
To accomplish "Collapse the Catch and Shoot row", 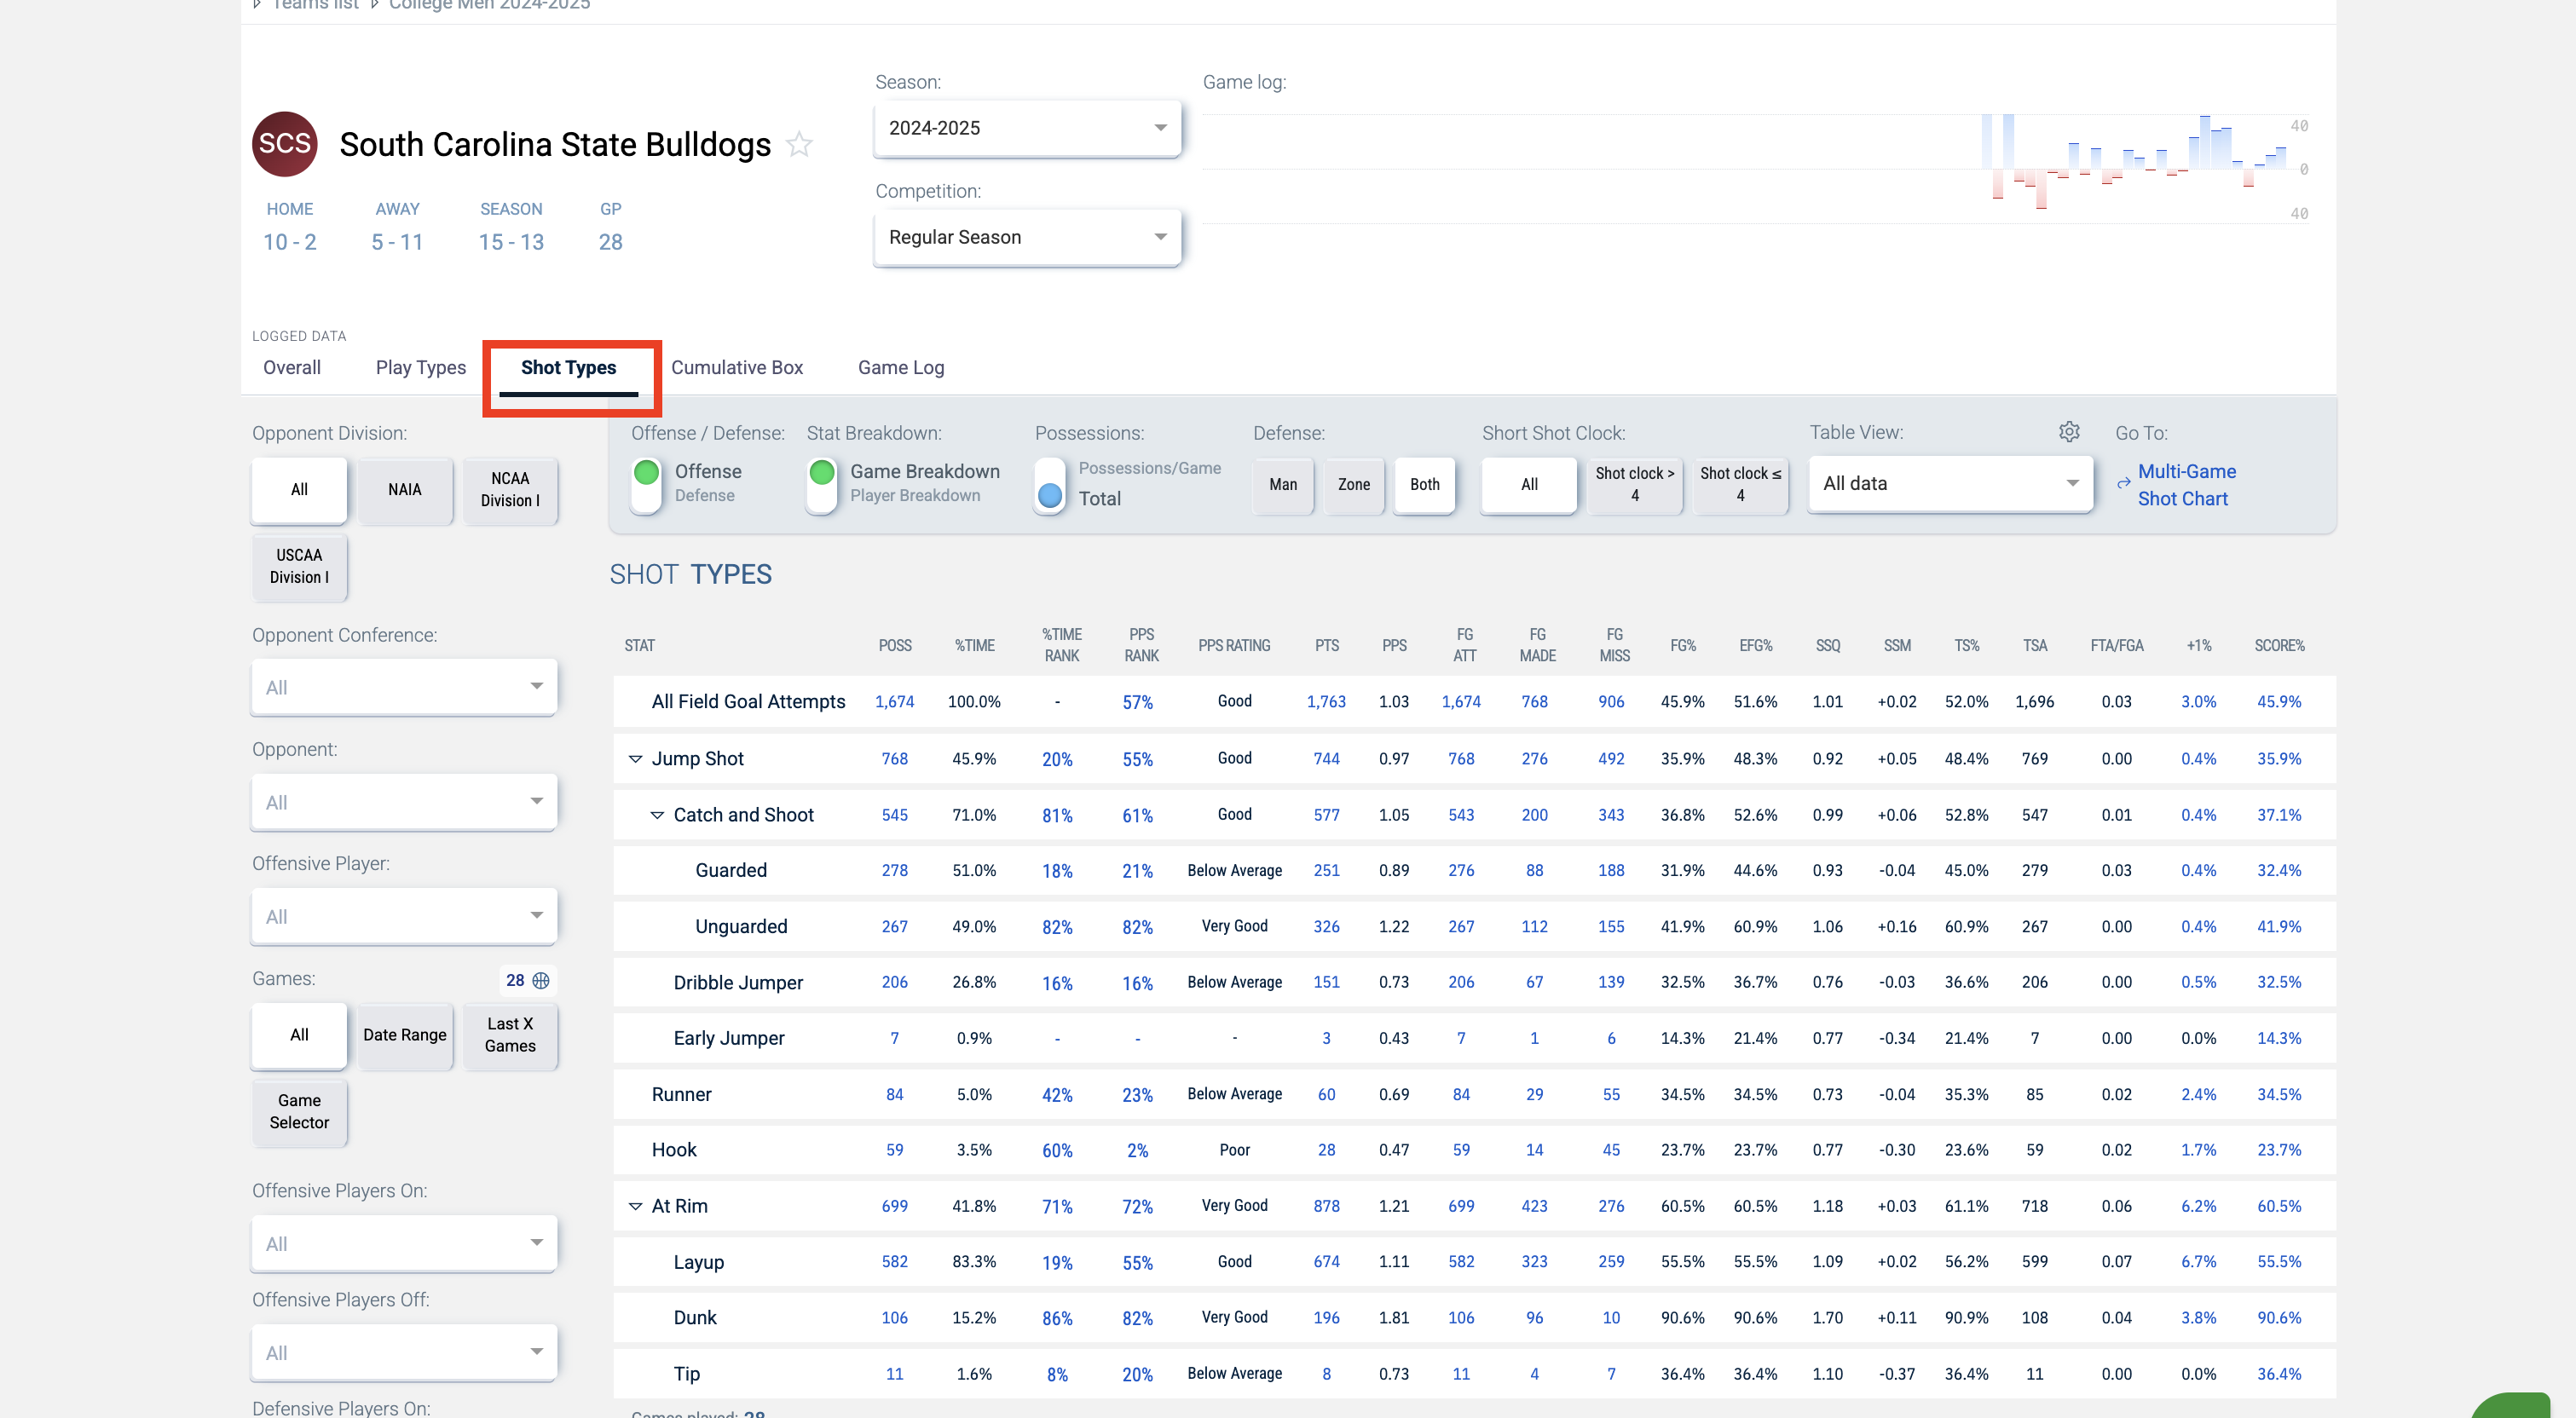I will (x=657, y=815).
